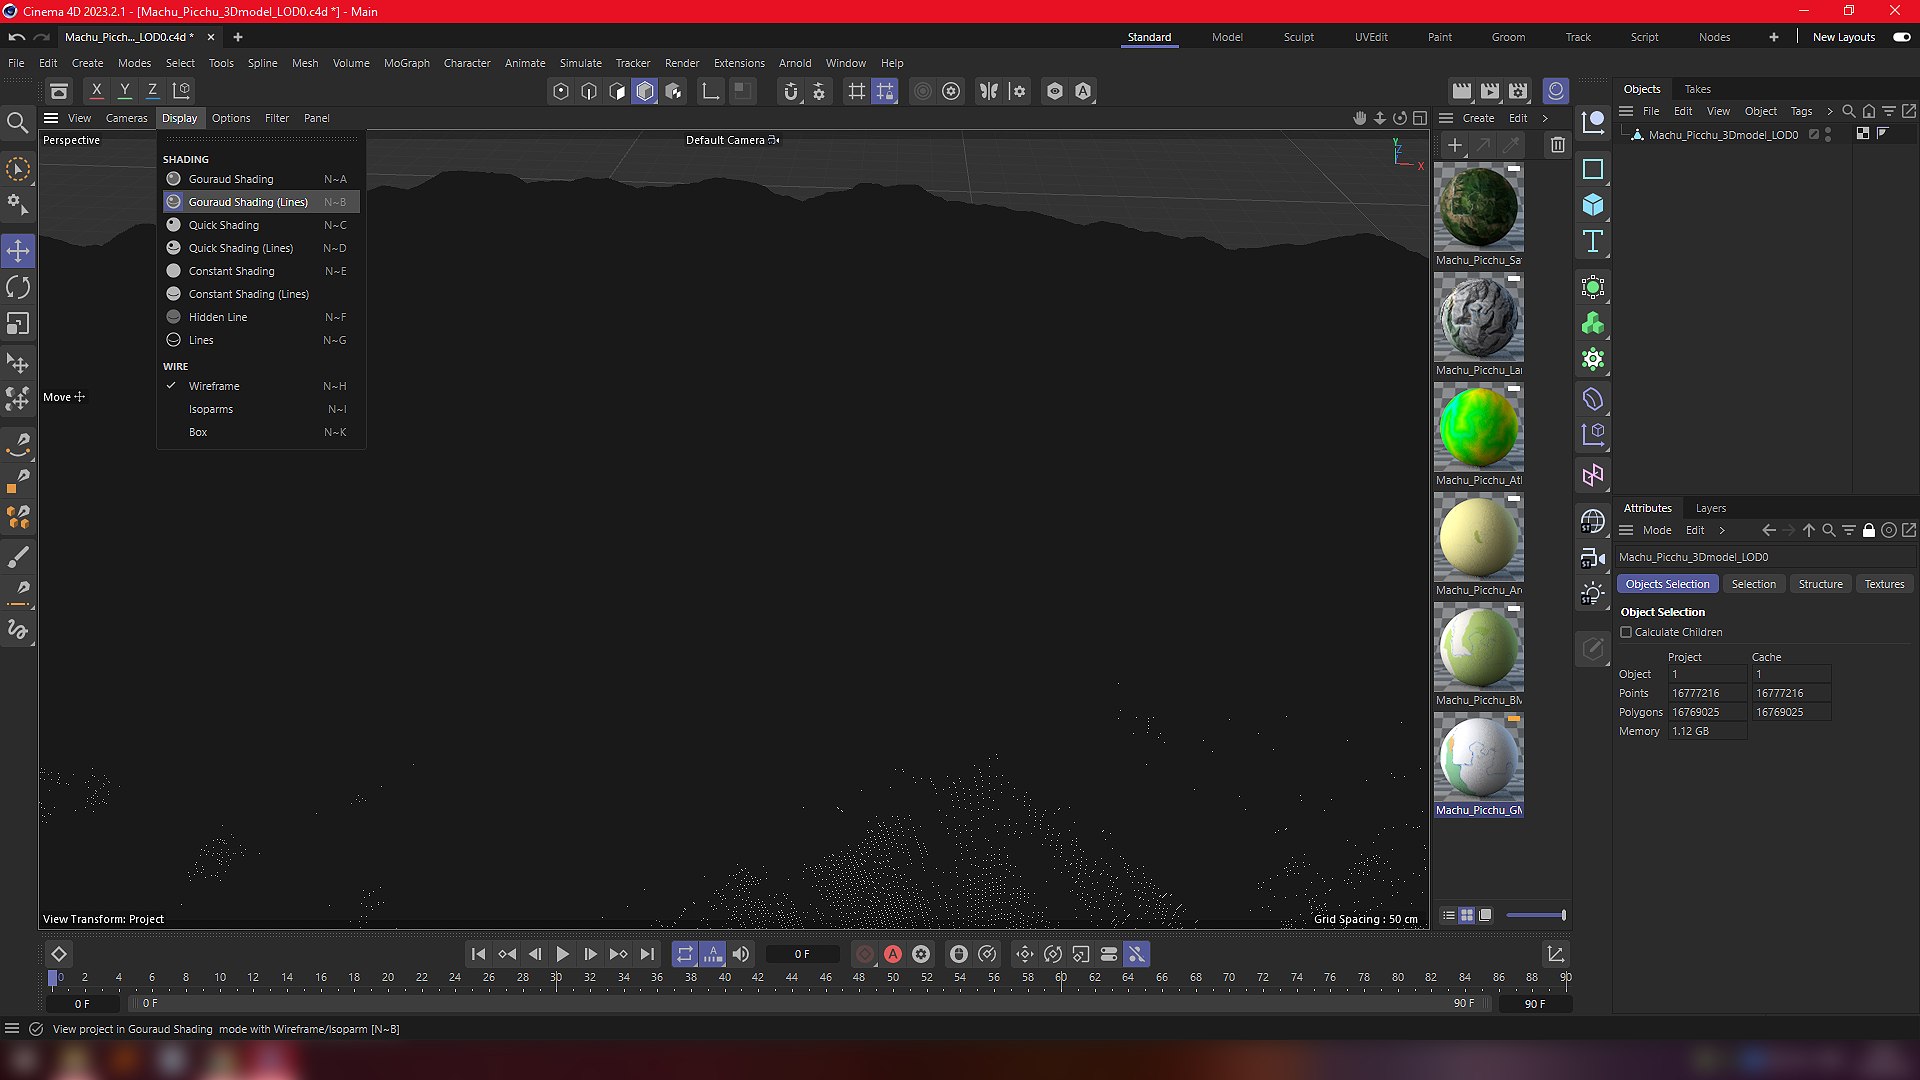Select the Scale tool in left toolbar
1920x1080 pixels.
coord(18,324)
